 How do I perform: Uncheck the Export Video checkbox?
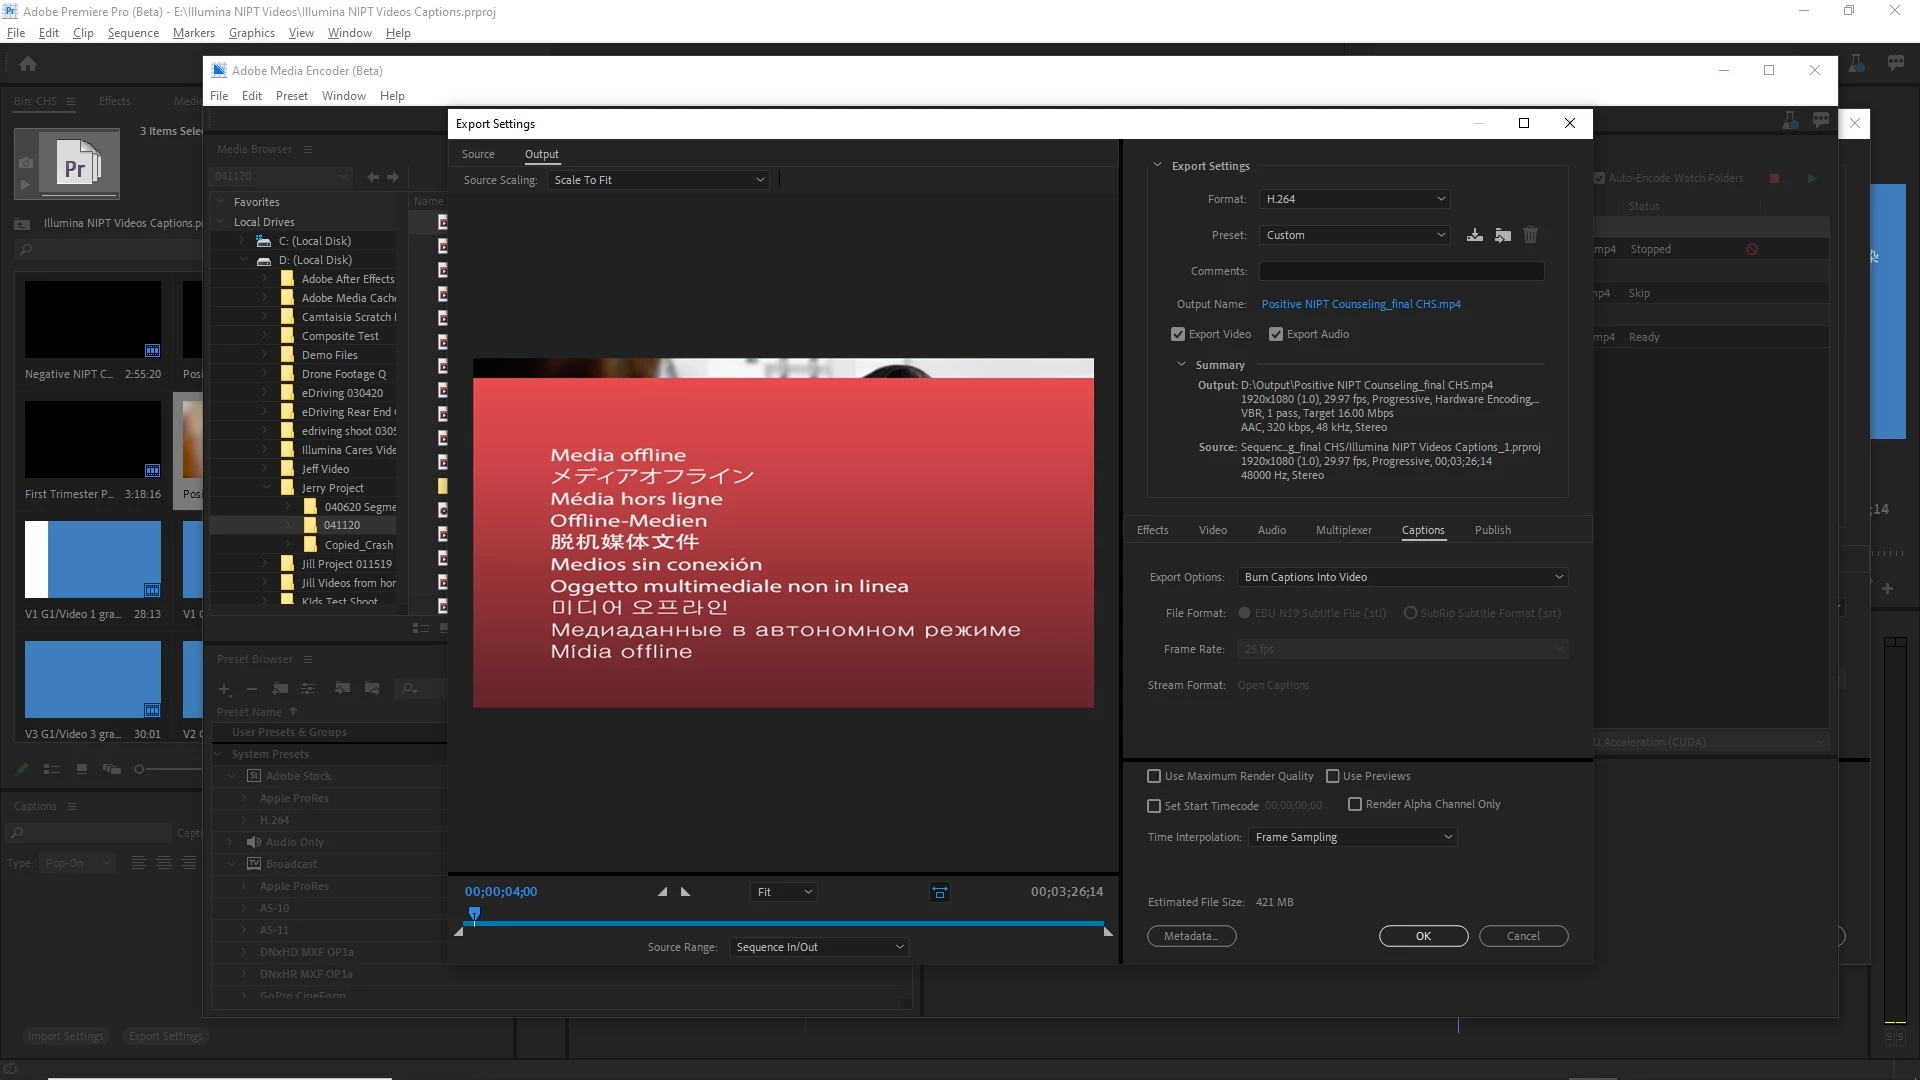(1178, 334)
